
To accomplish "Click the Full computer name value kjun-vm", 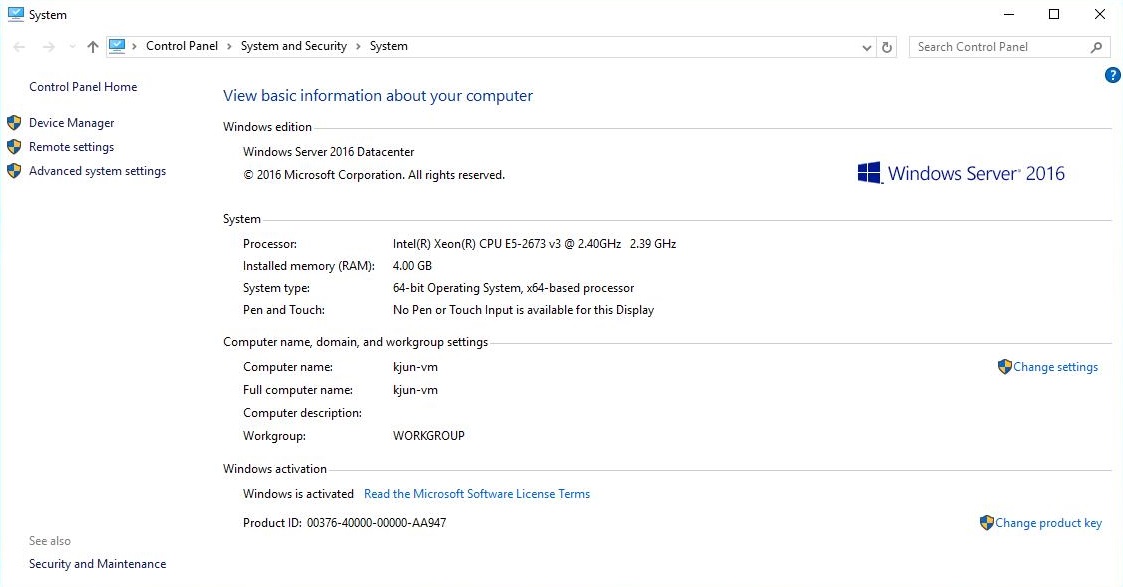I will 415,390.
